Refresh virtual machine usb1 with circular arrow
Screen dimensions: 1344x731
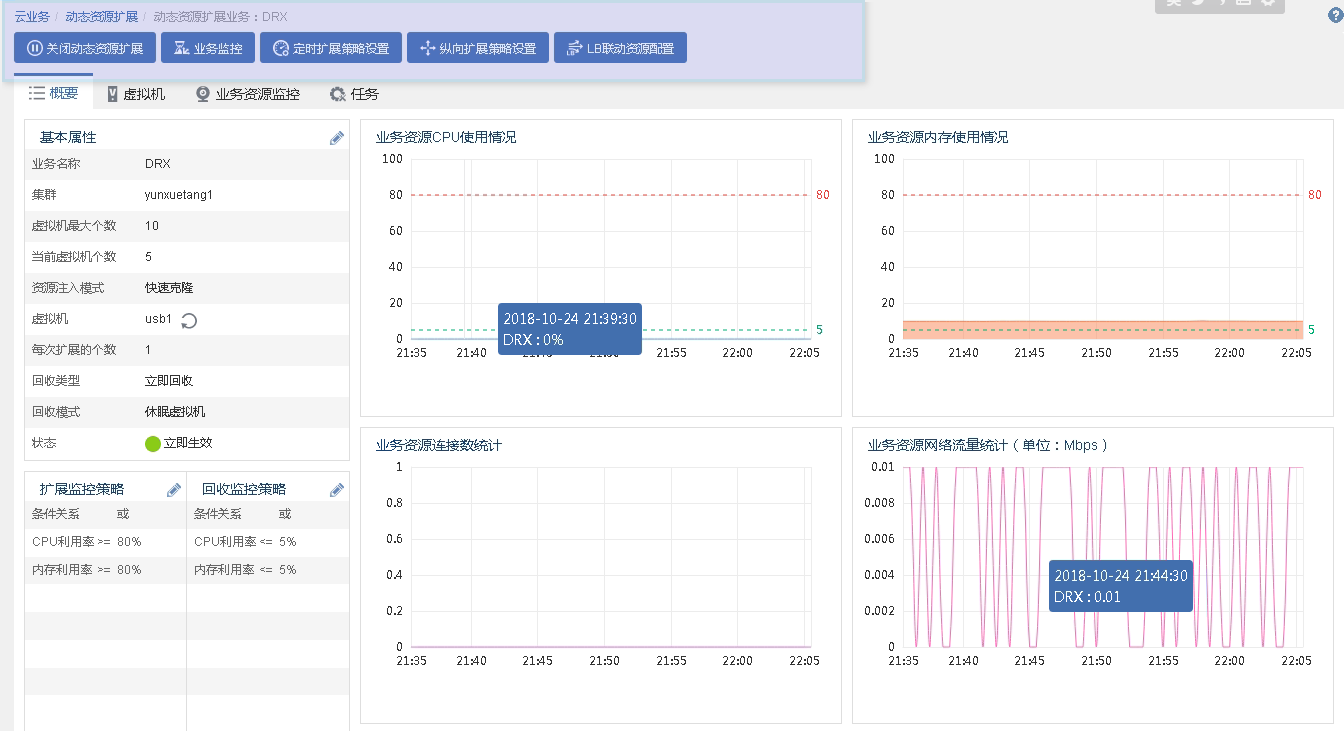click(x=188, y=321)
